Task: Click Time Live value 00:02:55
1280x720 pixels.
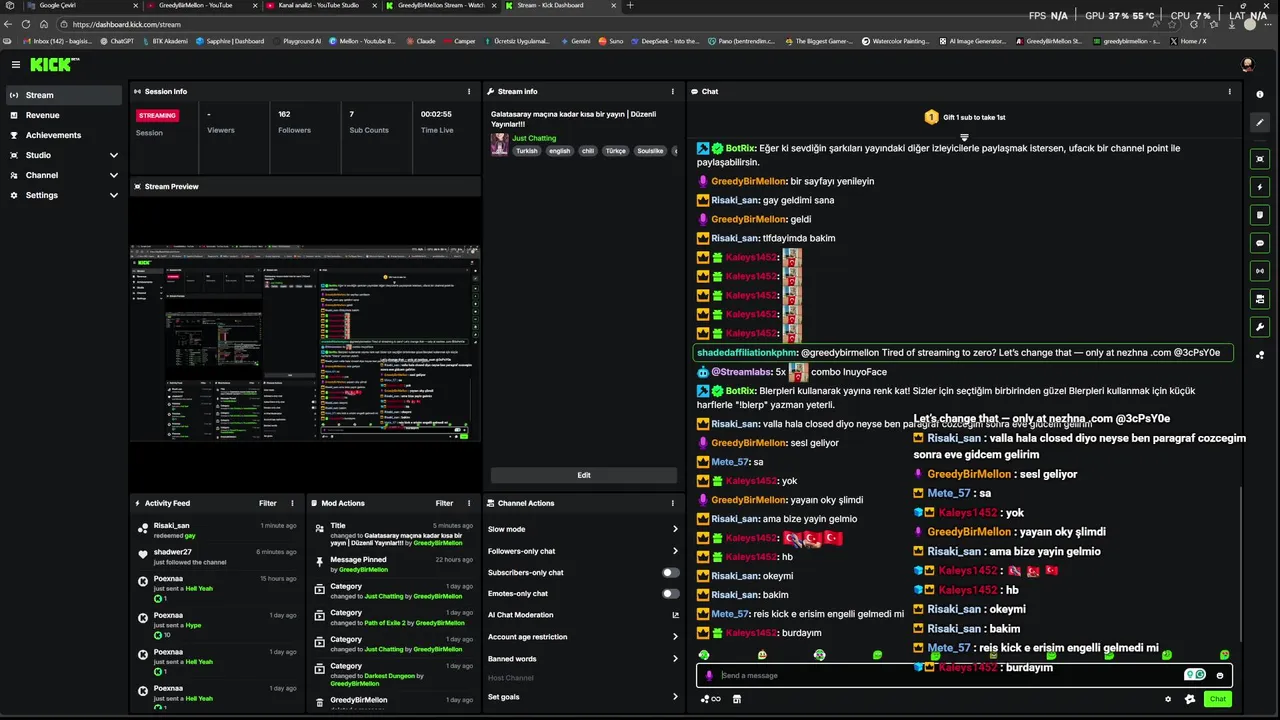Action: tap(436, 114)
